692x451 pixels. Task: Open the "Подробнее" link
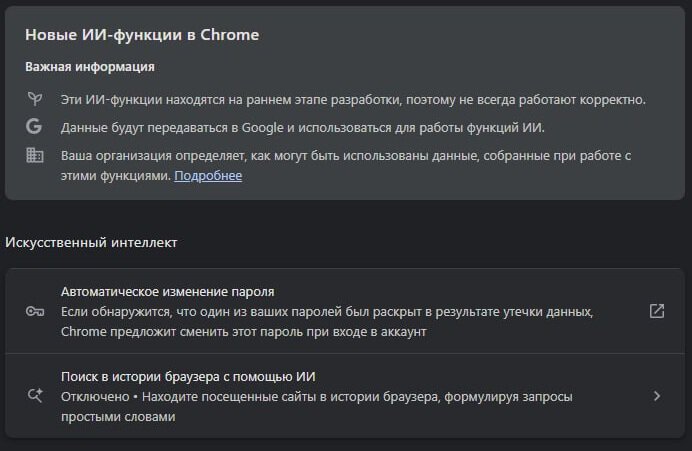coord(208,176)
